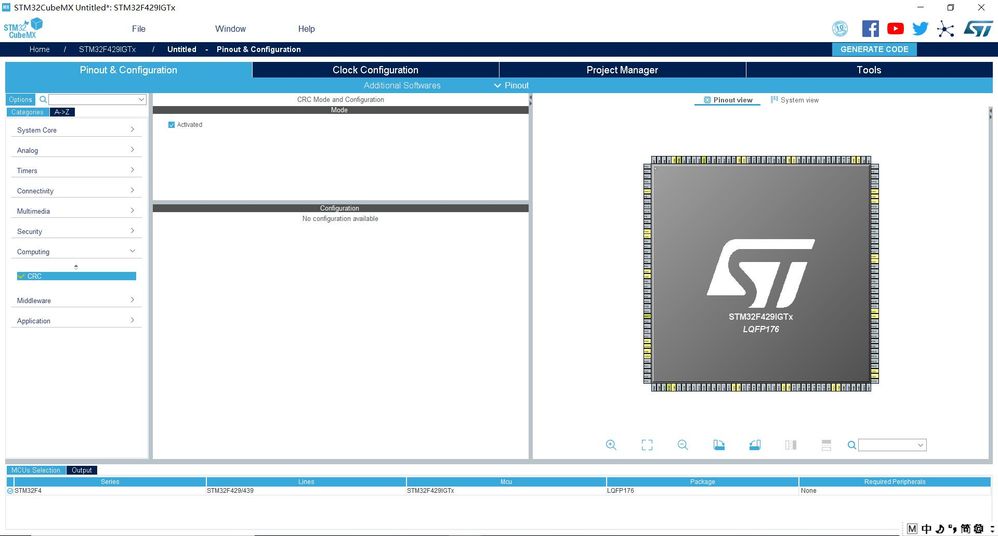Click the Package column header

tap(702, 482)
